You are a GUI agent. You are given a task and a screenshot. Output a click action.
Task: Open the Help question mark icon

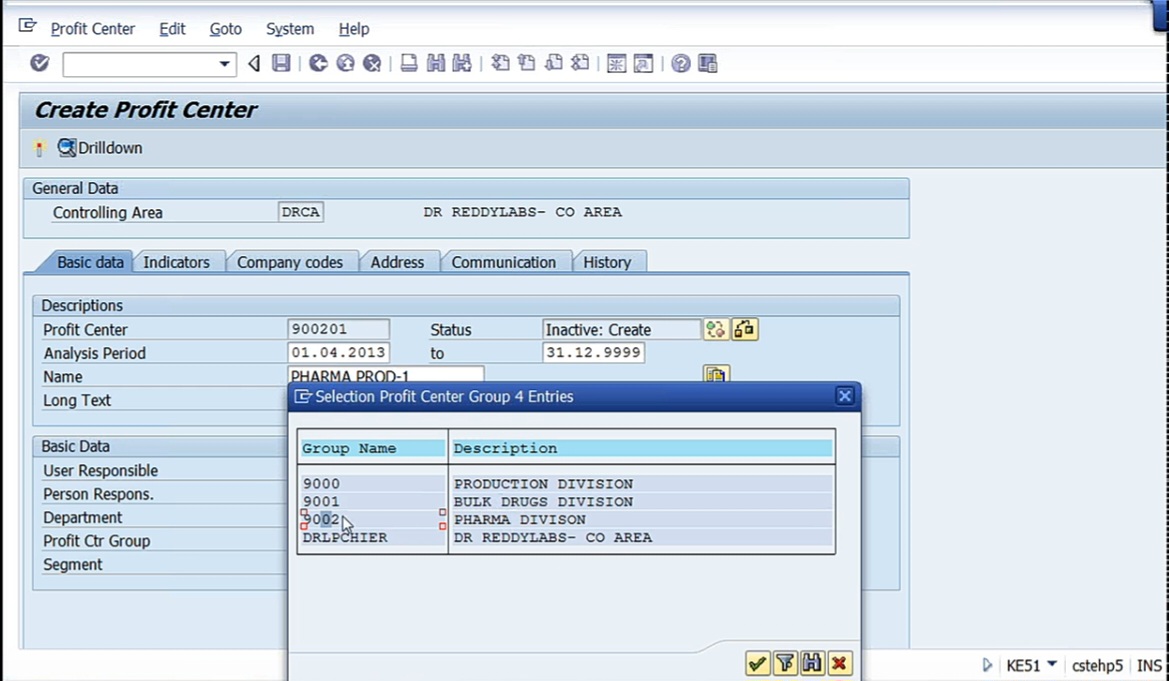tap(681, 63)
